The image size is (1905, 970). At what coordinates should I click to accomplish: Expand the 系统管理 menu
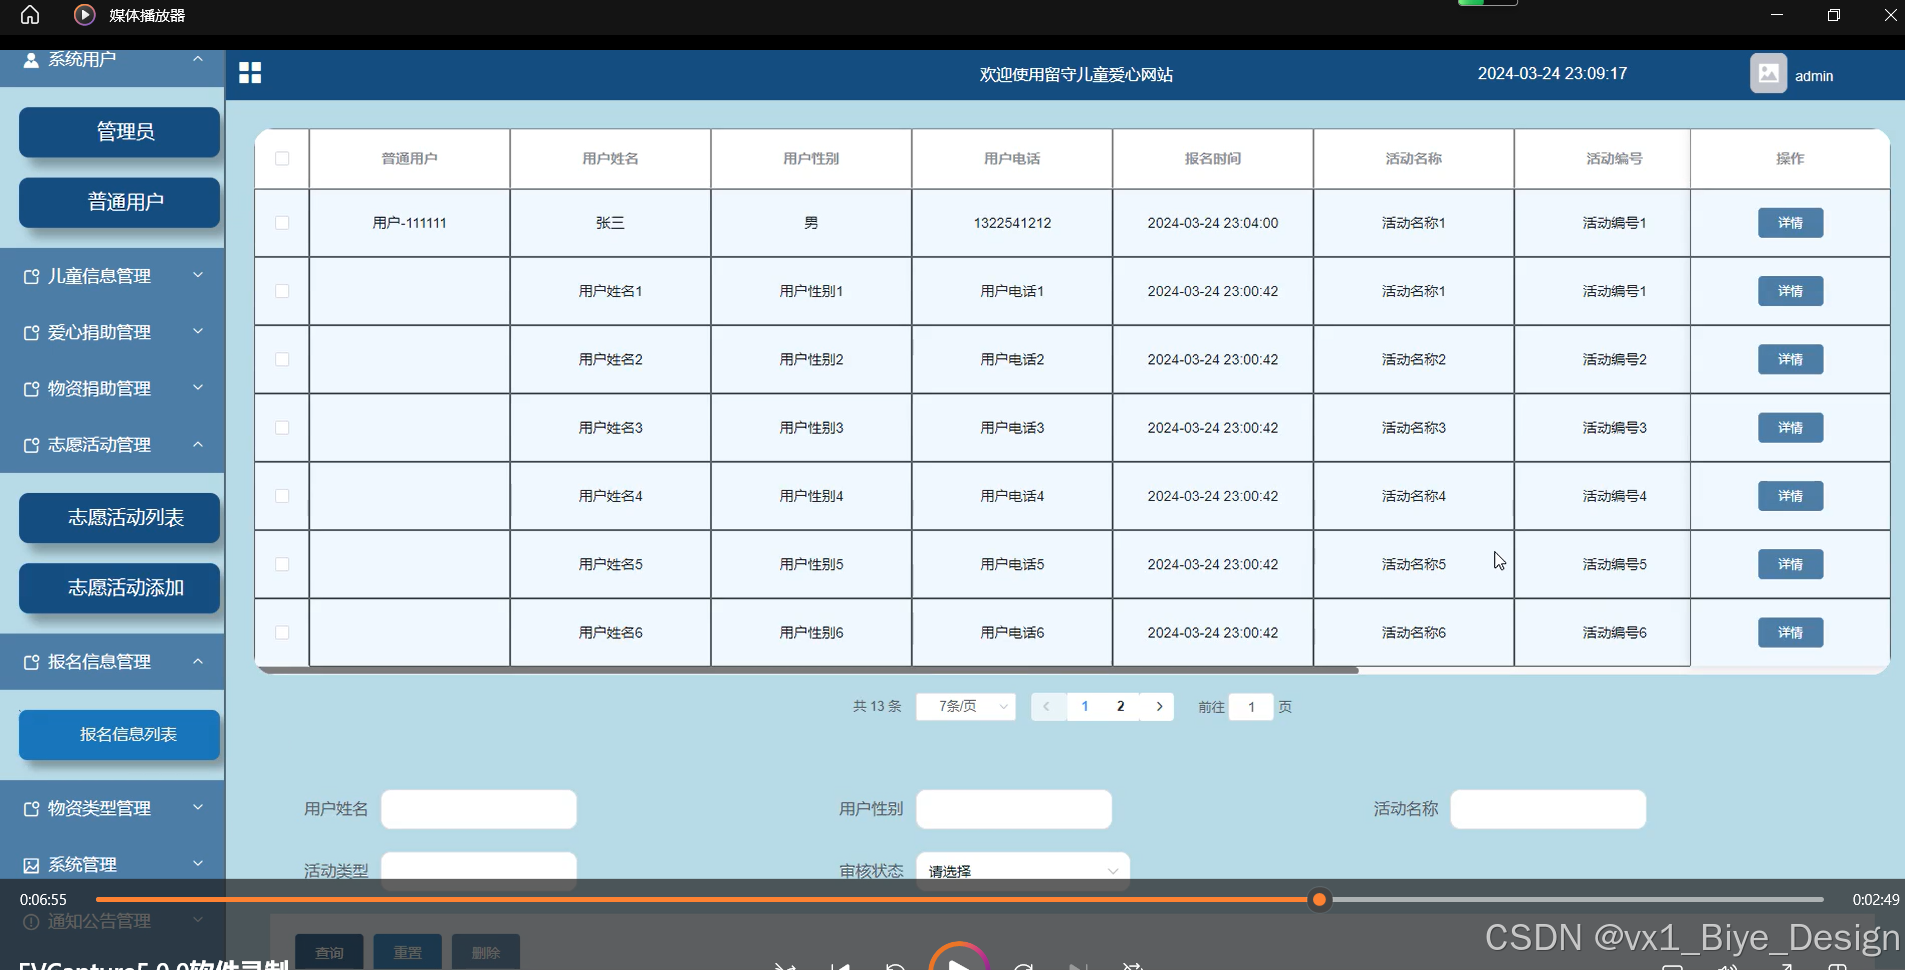112,864
